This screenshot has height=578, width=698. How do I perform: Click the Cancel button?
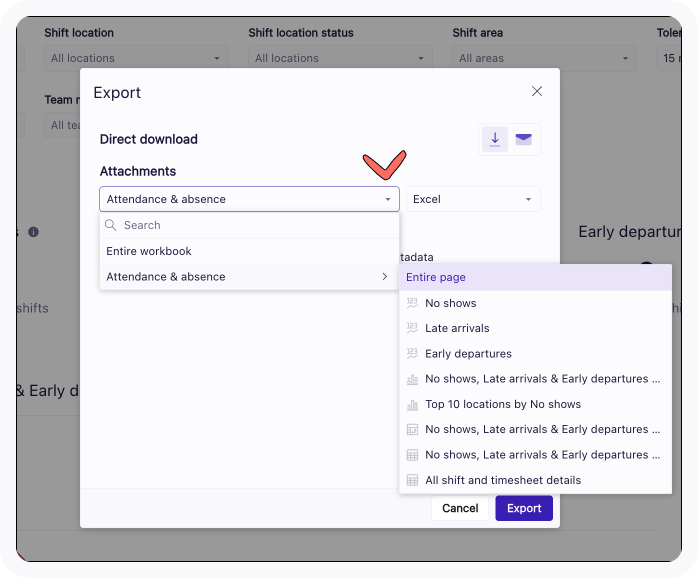(460, 508)
